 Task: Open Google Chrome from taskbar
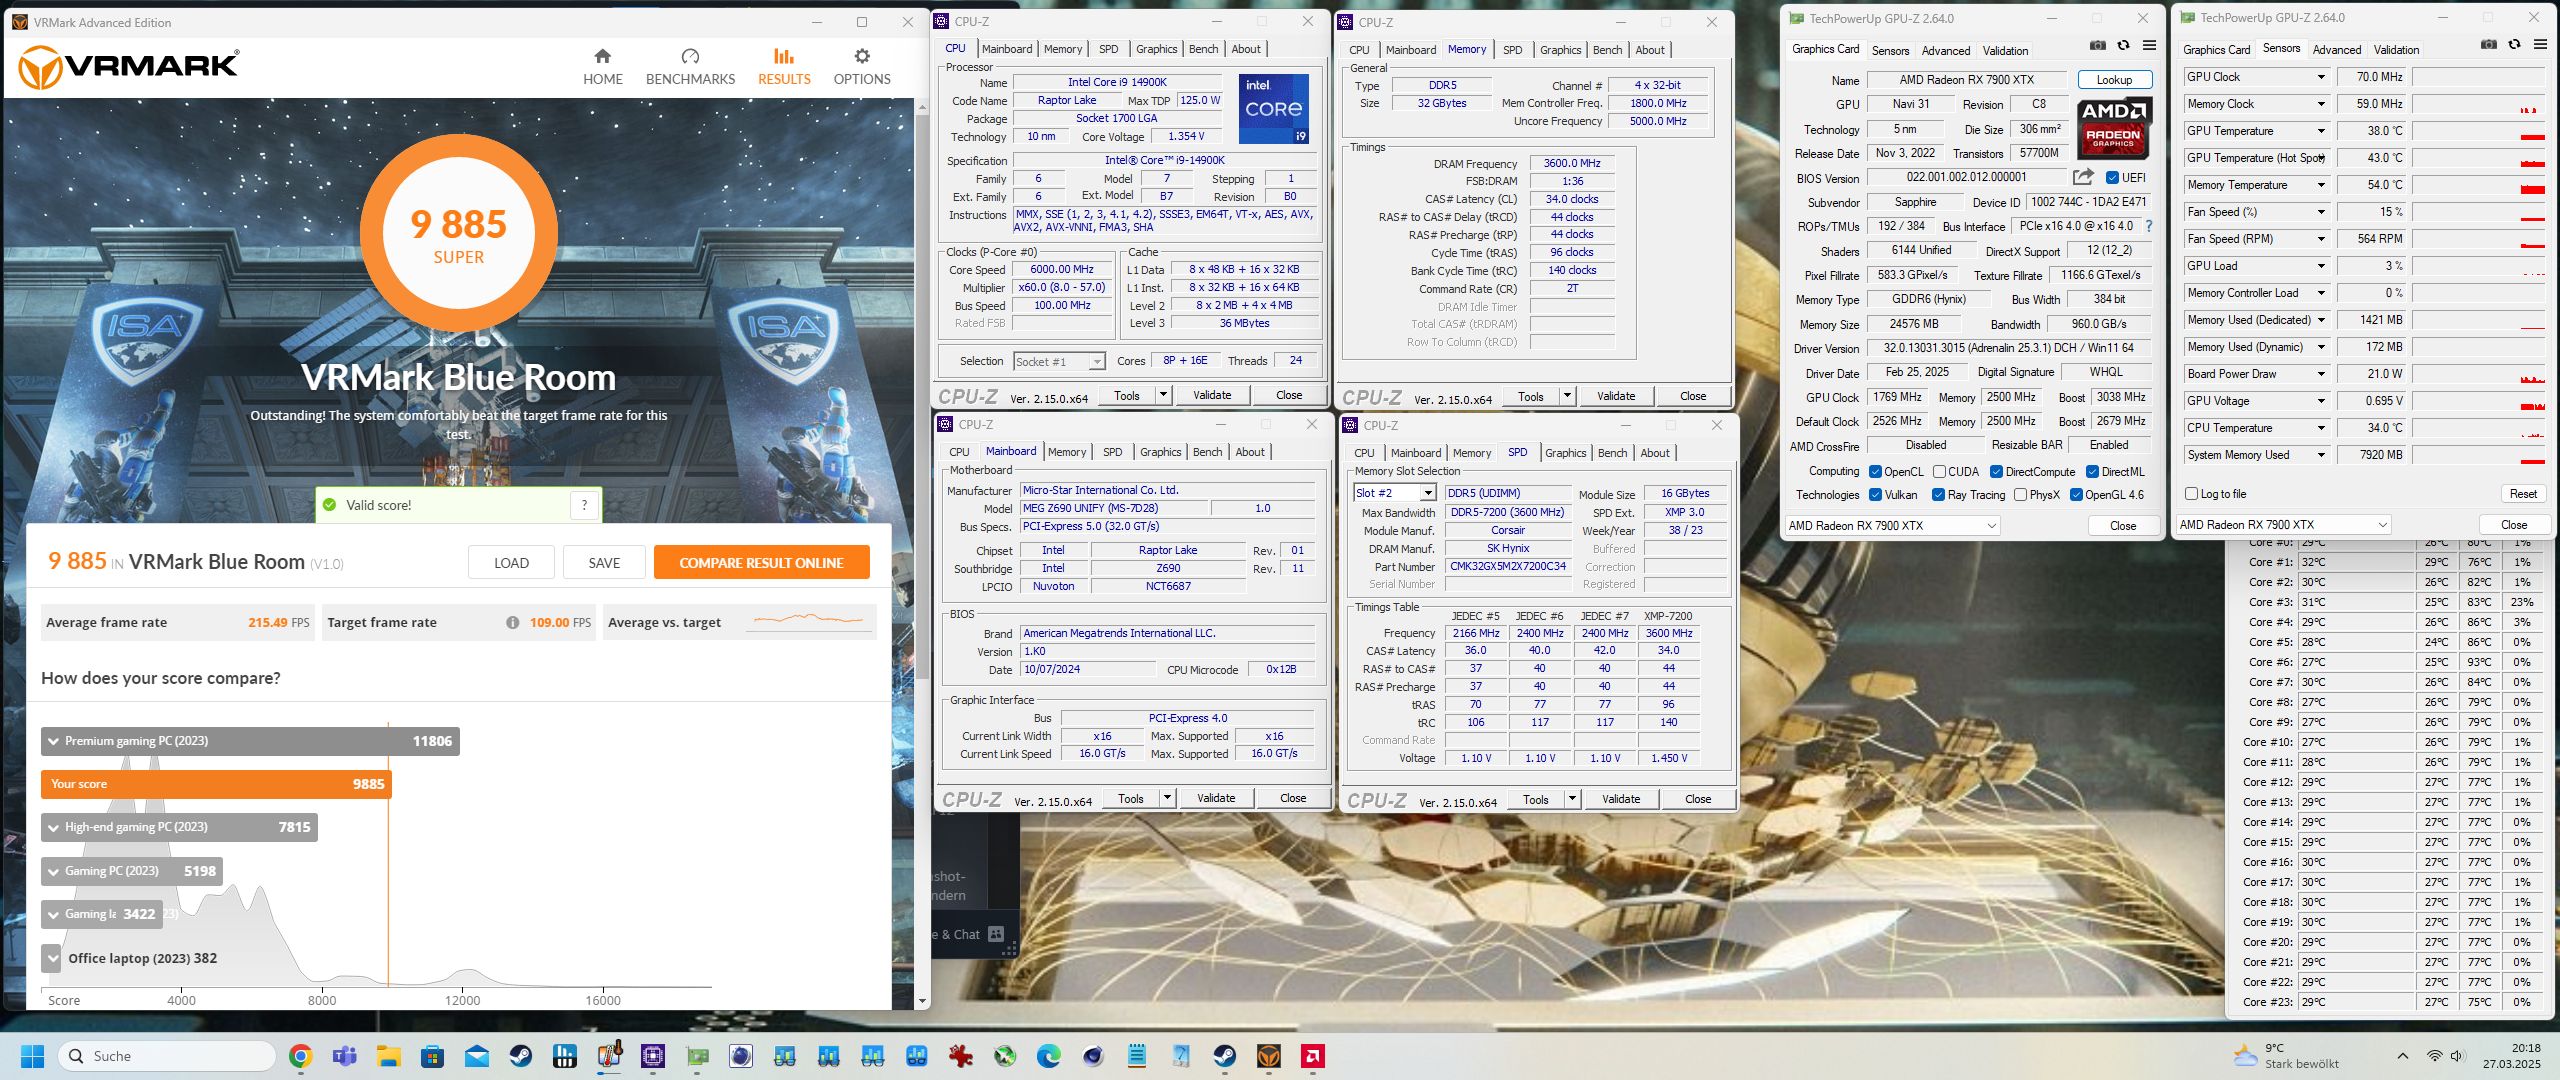point(300,1056)
